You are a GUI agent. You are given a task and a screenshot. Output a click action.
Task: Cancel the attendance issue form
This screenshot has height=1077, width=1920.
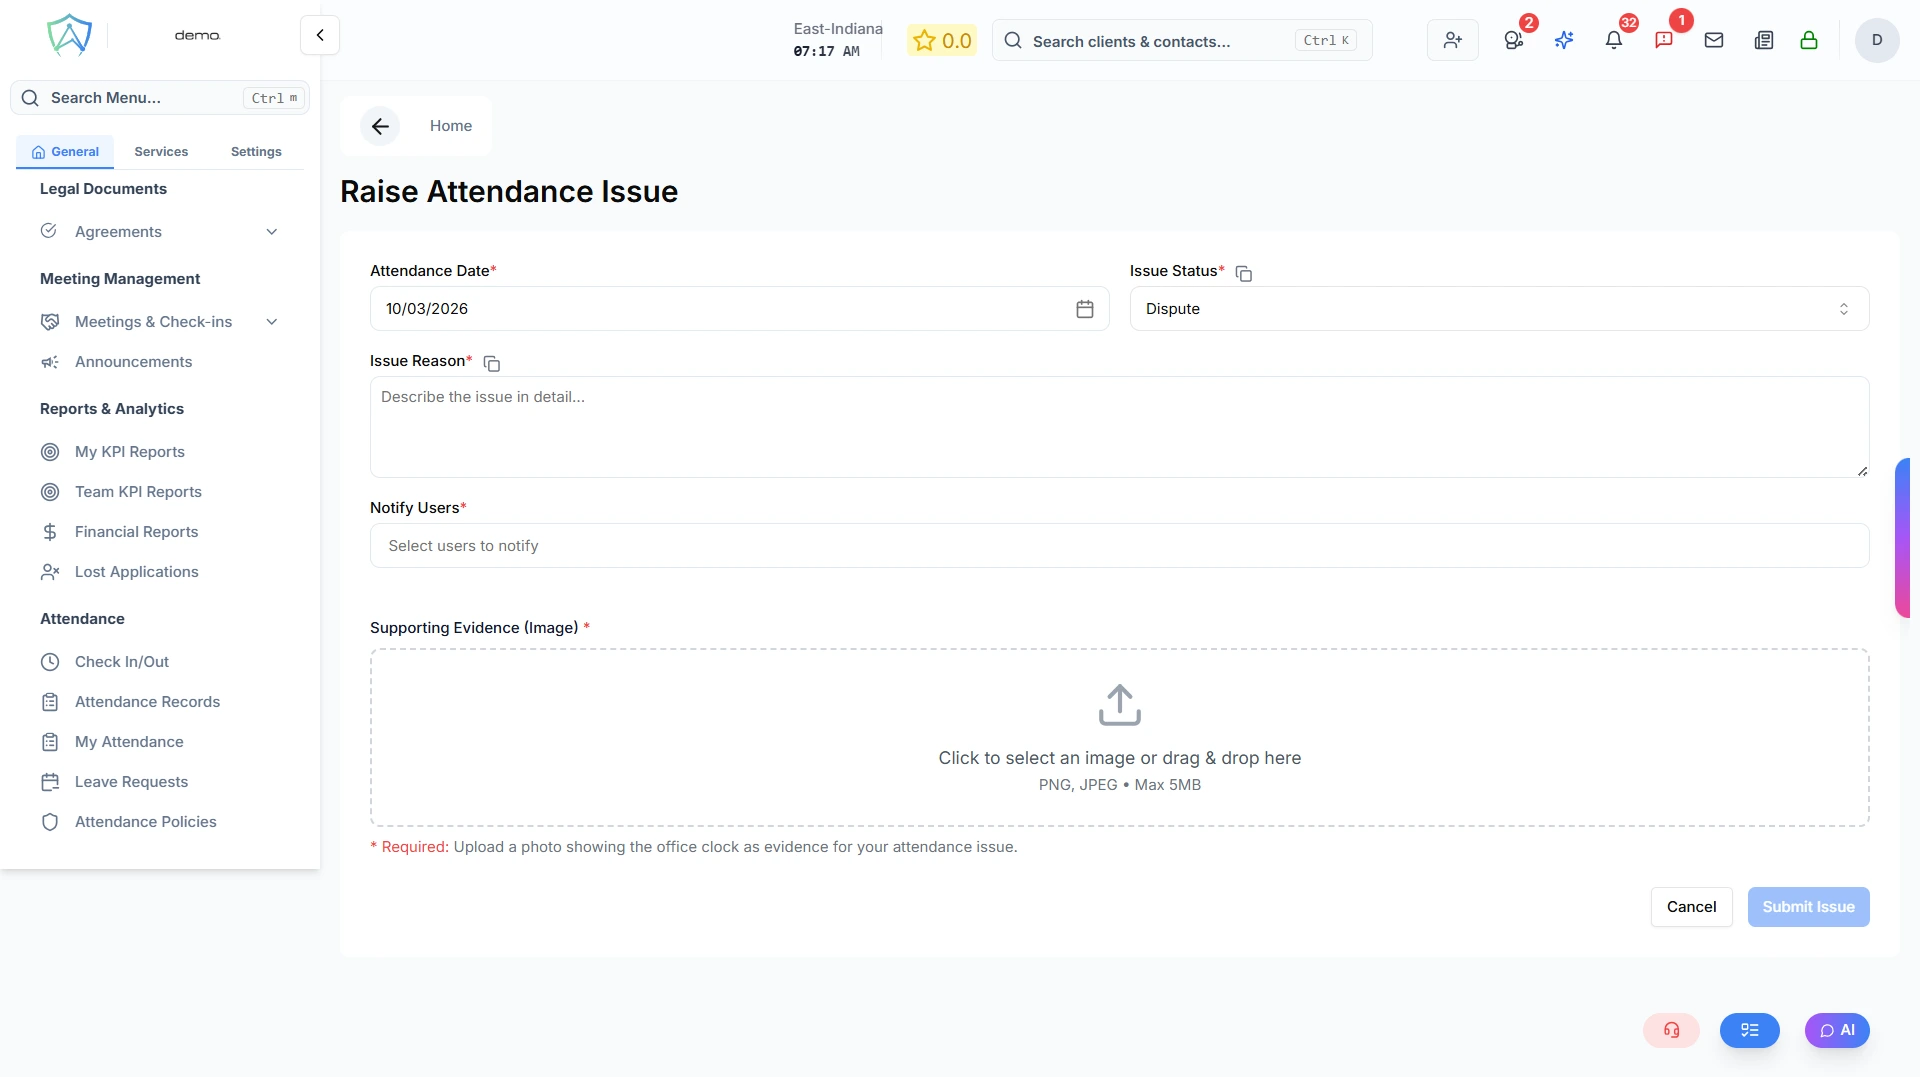tap(1691, 906)
